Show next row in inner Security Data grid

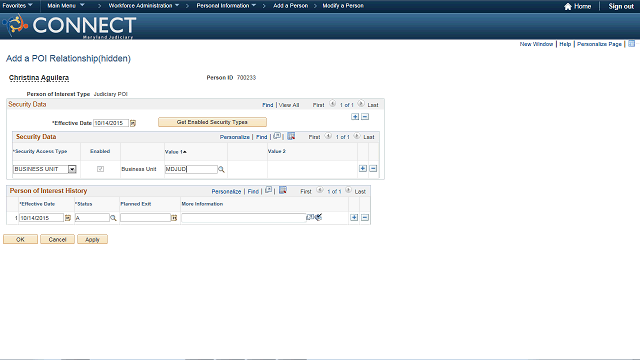(x=357, y=136)
